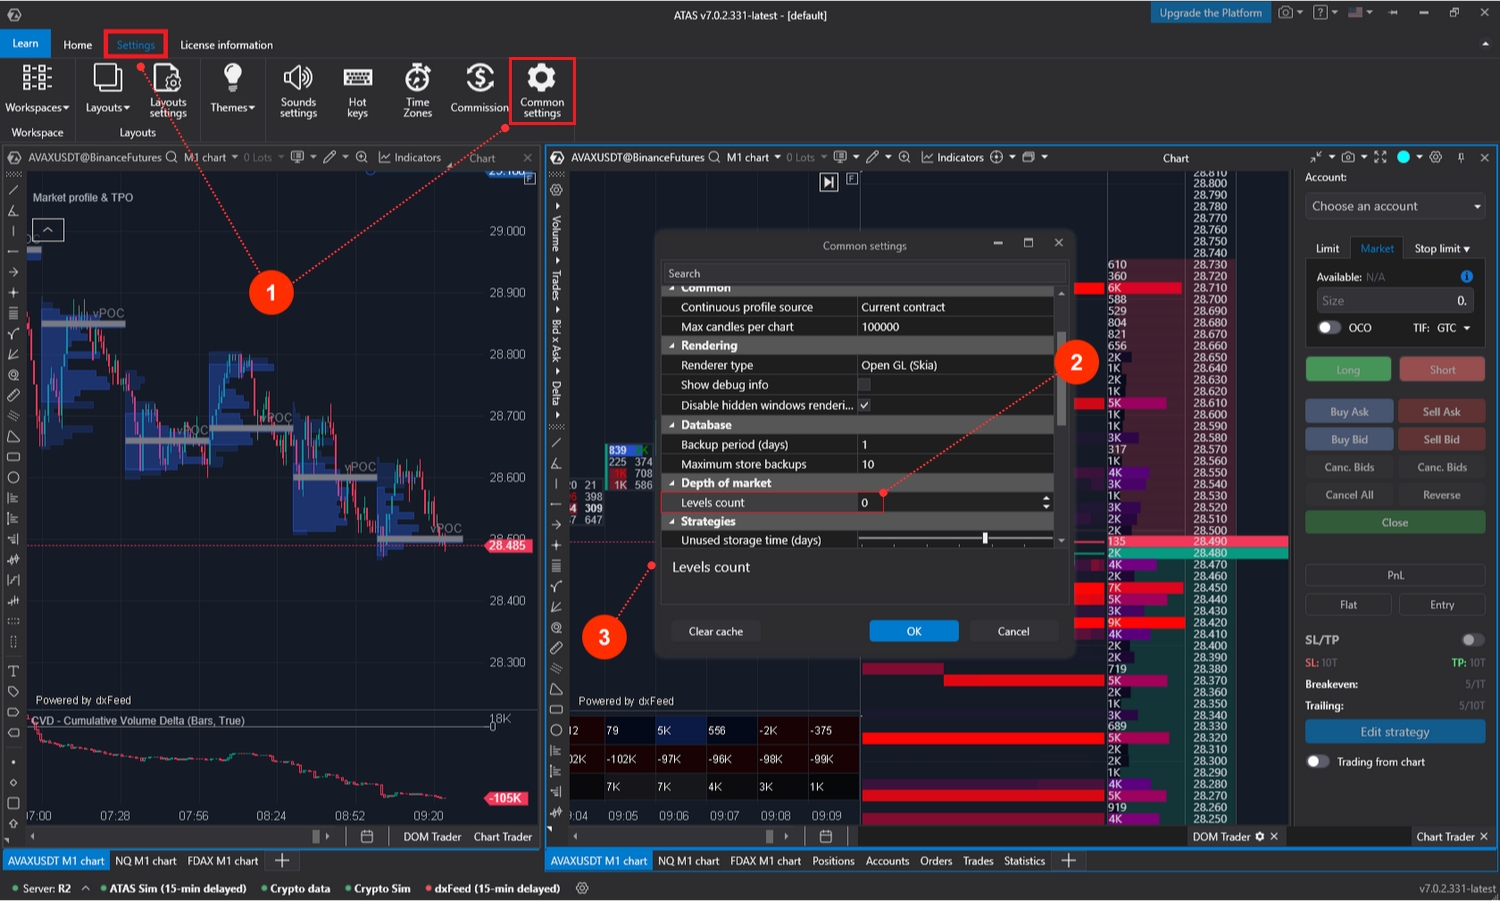1500x901 pixels.
Task: Open Commission settings icon
Action: pyautogui.click(x=479, y=79)
